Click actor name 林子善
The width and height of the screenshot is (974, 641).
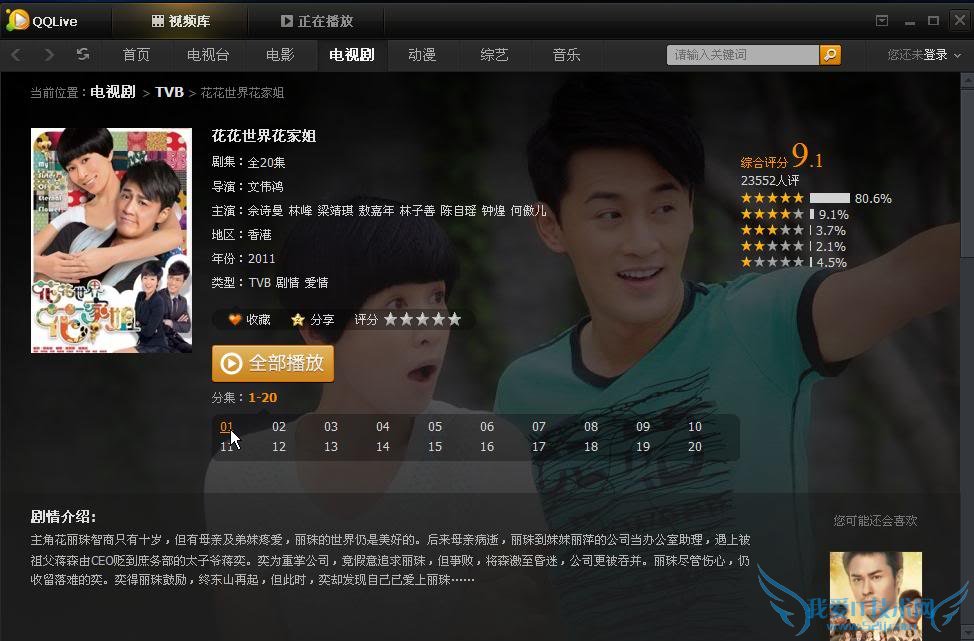(x=417, y=211)
